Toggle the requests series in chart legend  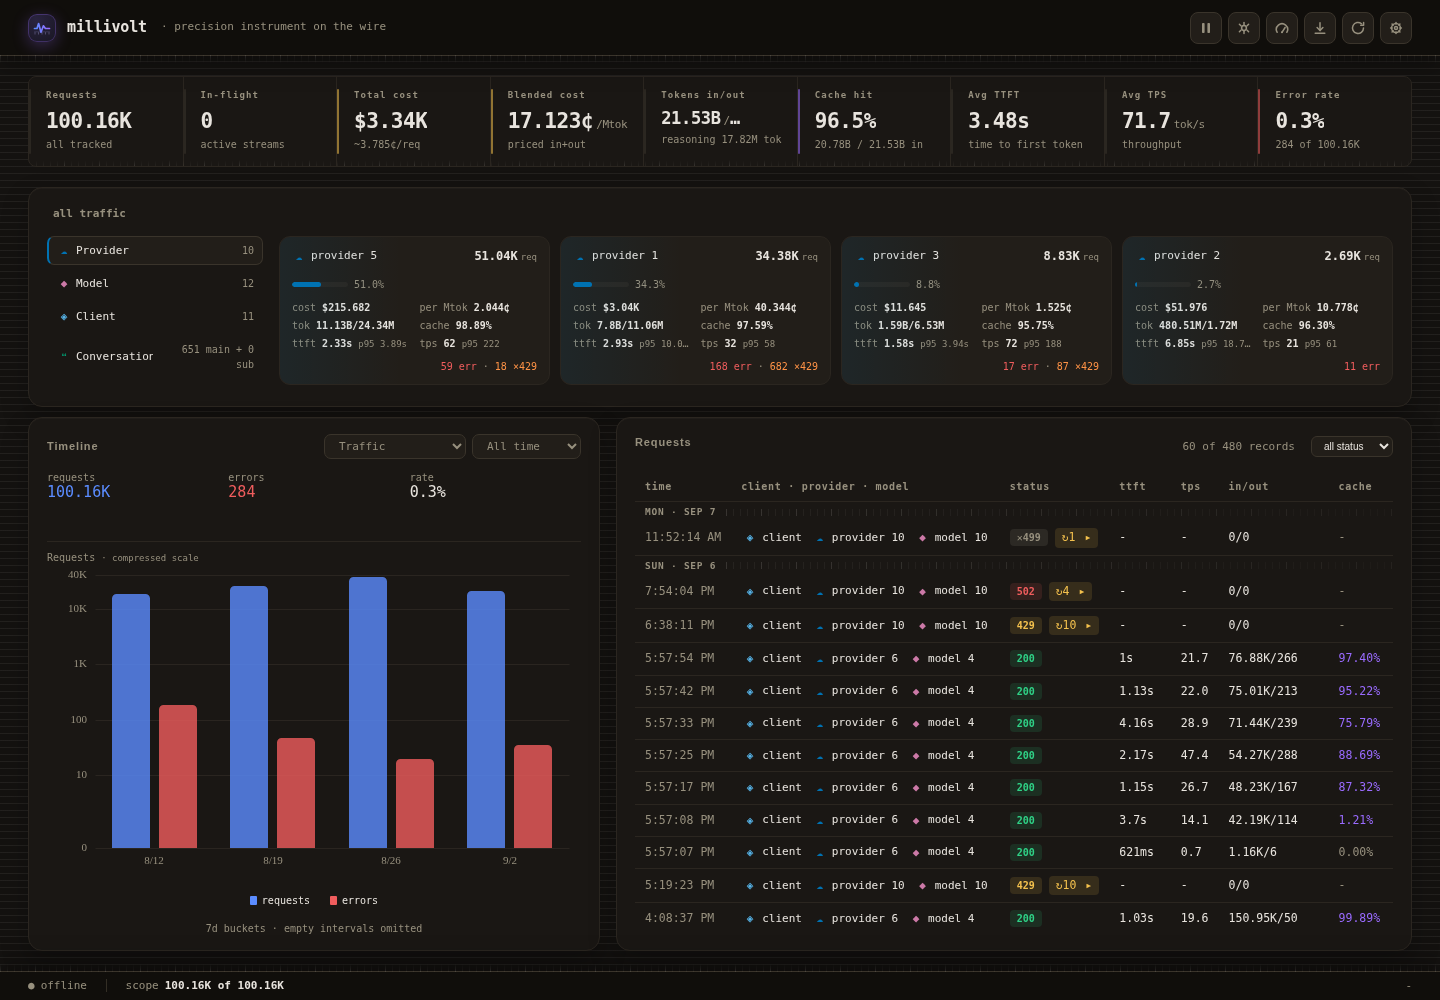(x=280, y=901)
